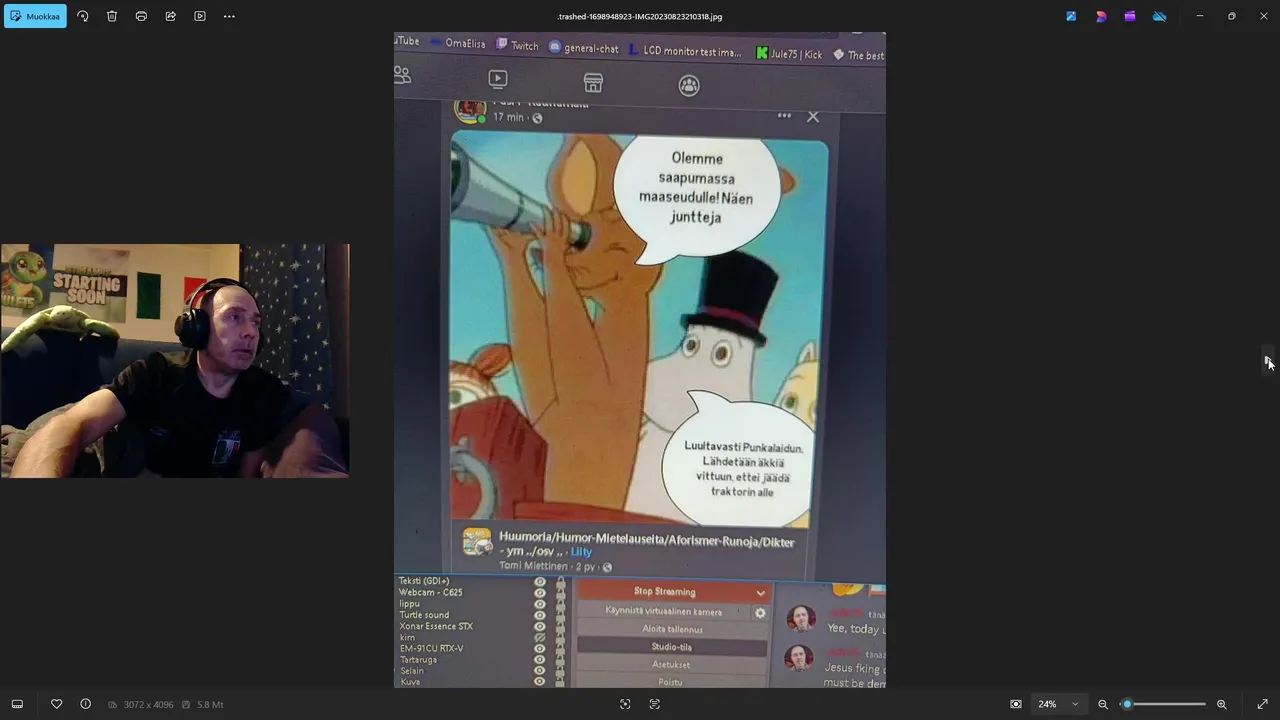Zoom in with the plus magnifier icon
1280x720 pixels.
1221,704
